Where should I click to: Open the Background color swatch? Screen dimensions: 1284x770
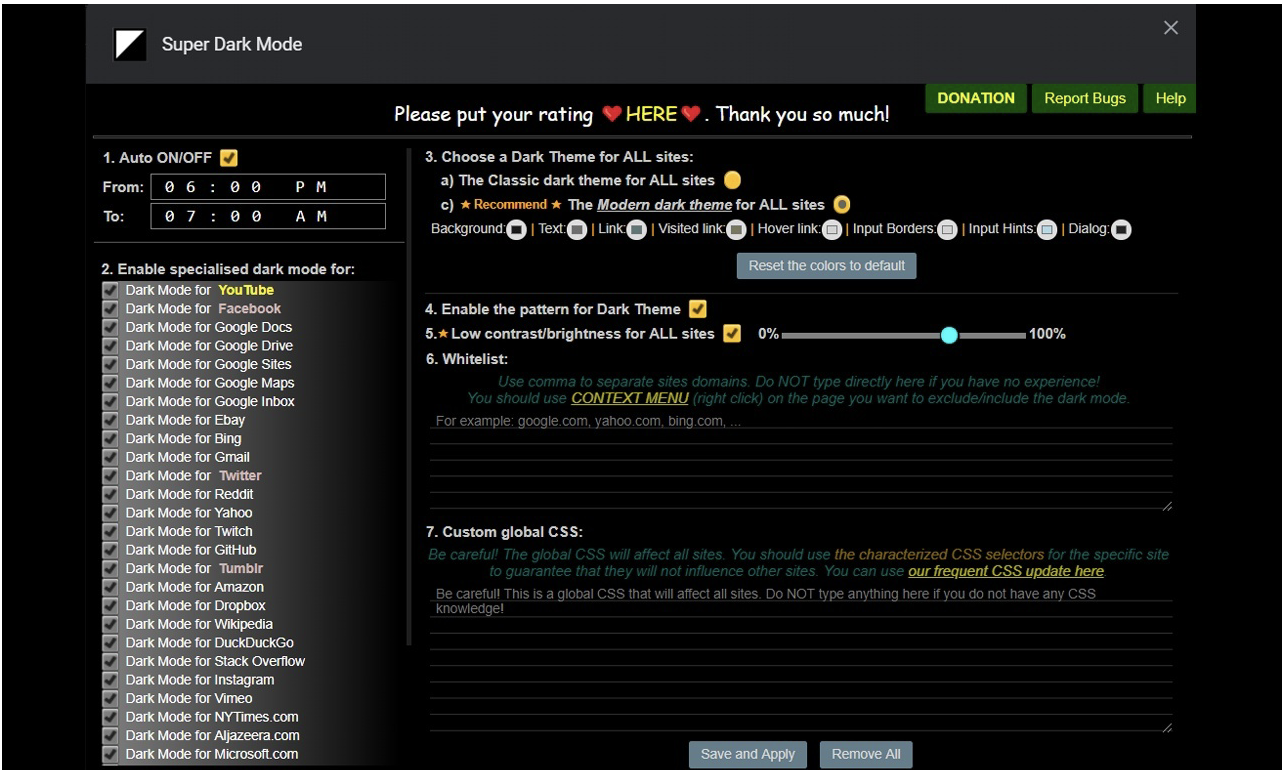tap(517, 230)
